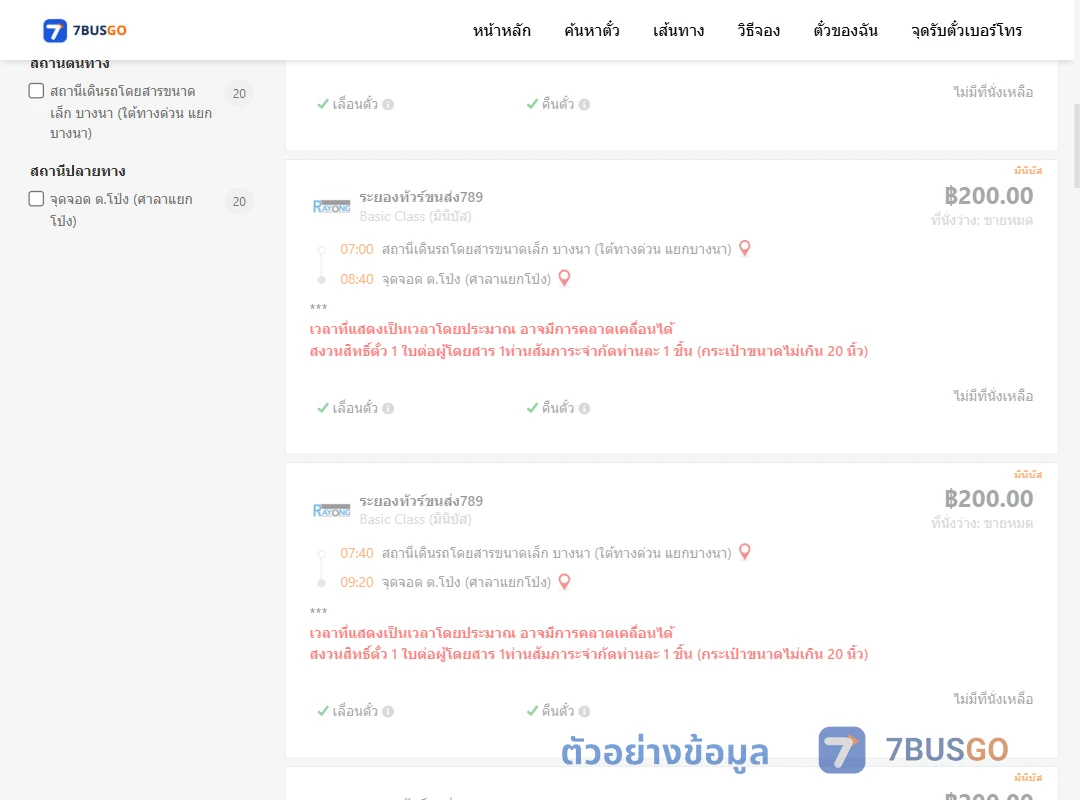Click Rayong operator logo in 07:00 trip
This screenshot has height=800, width=1080.
click(x=331, y=207)
